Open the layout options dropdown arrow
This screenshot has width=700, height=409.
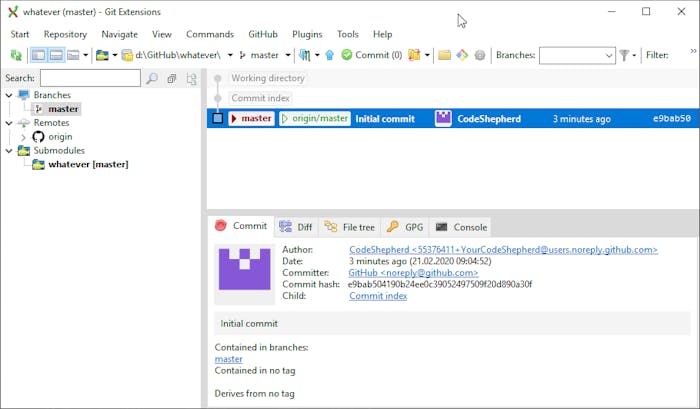tap(85, 55)
